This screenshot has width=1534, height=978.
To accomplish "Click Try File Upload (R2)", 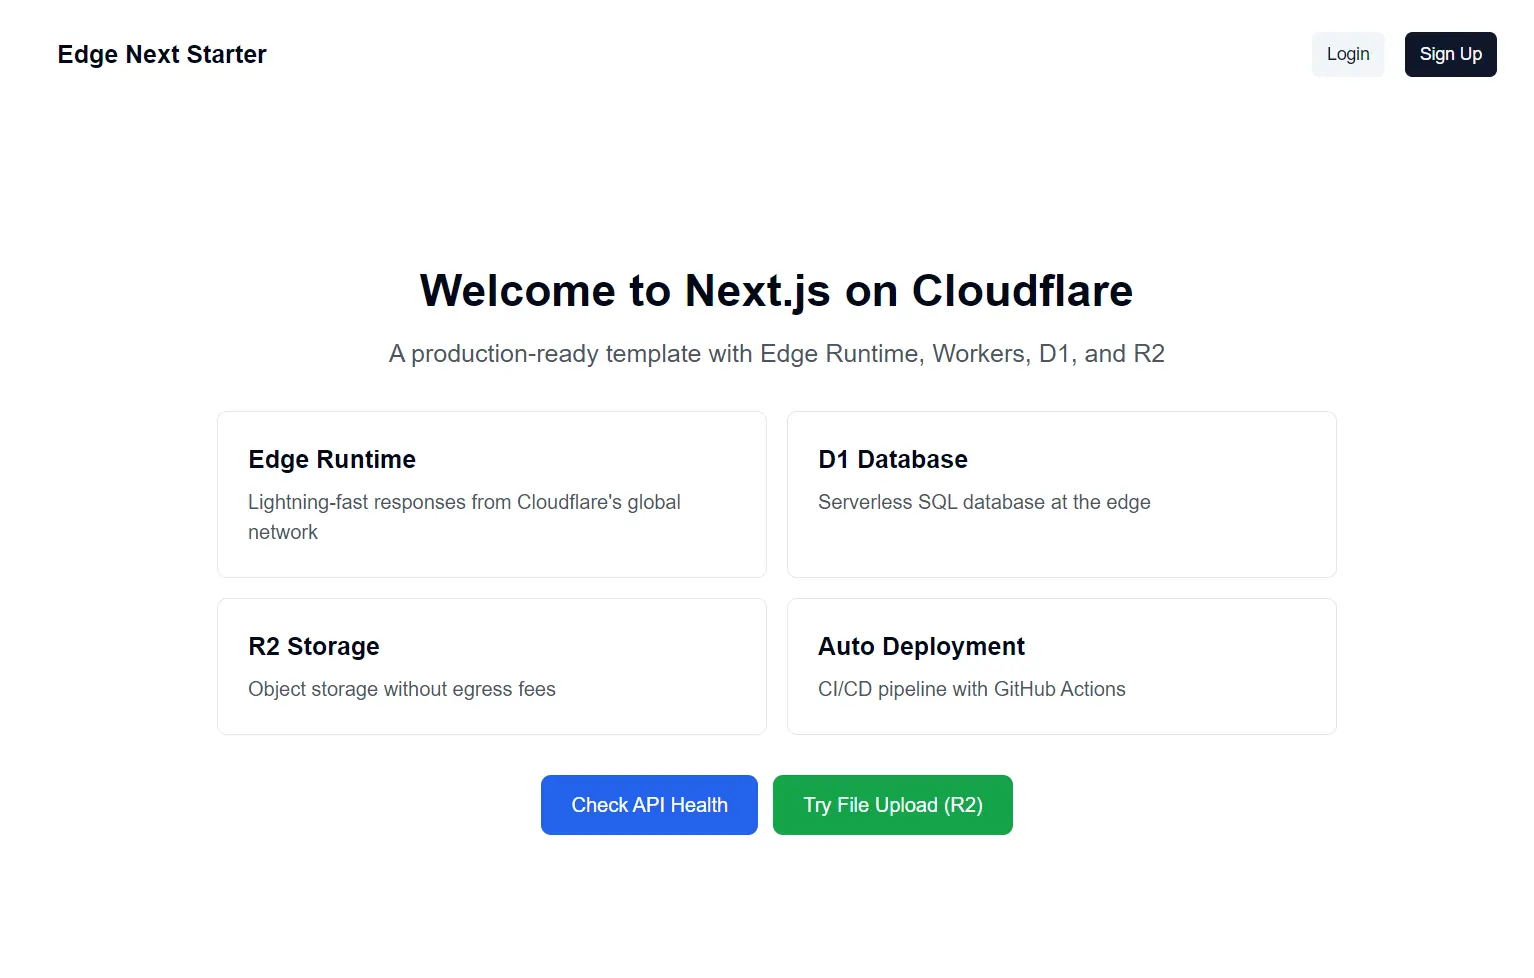I will pyautogui.click(x=892, y=804).
